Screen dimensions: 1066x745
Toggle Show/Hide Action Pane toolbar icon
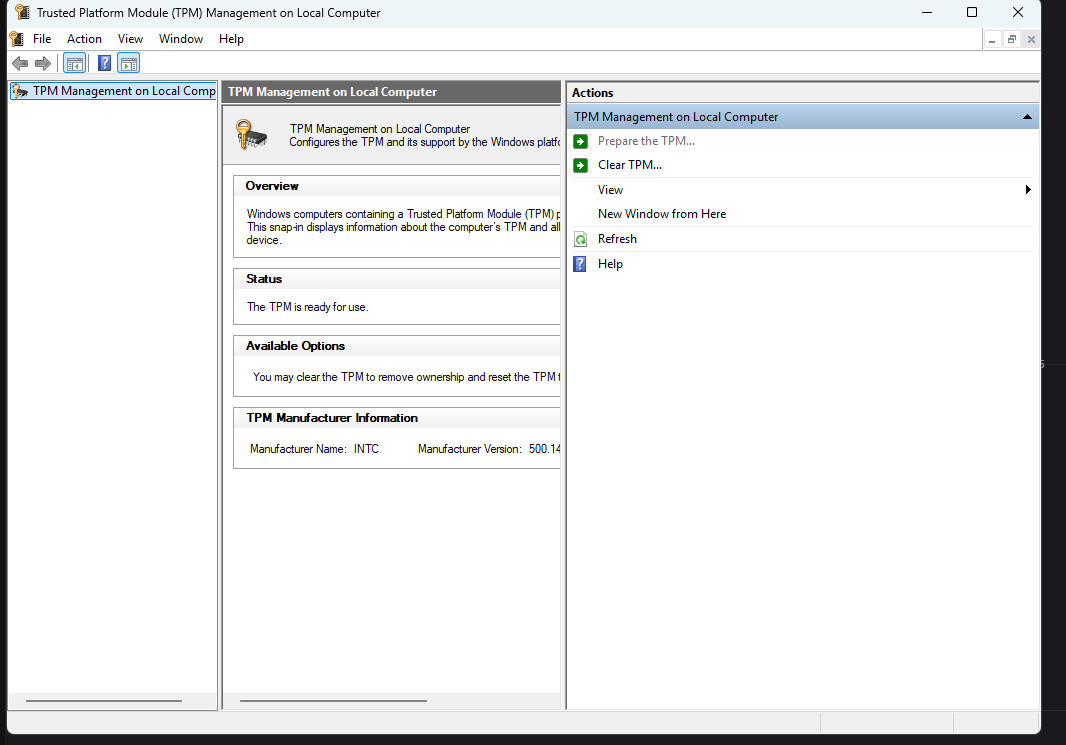pos(128,63)
